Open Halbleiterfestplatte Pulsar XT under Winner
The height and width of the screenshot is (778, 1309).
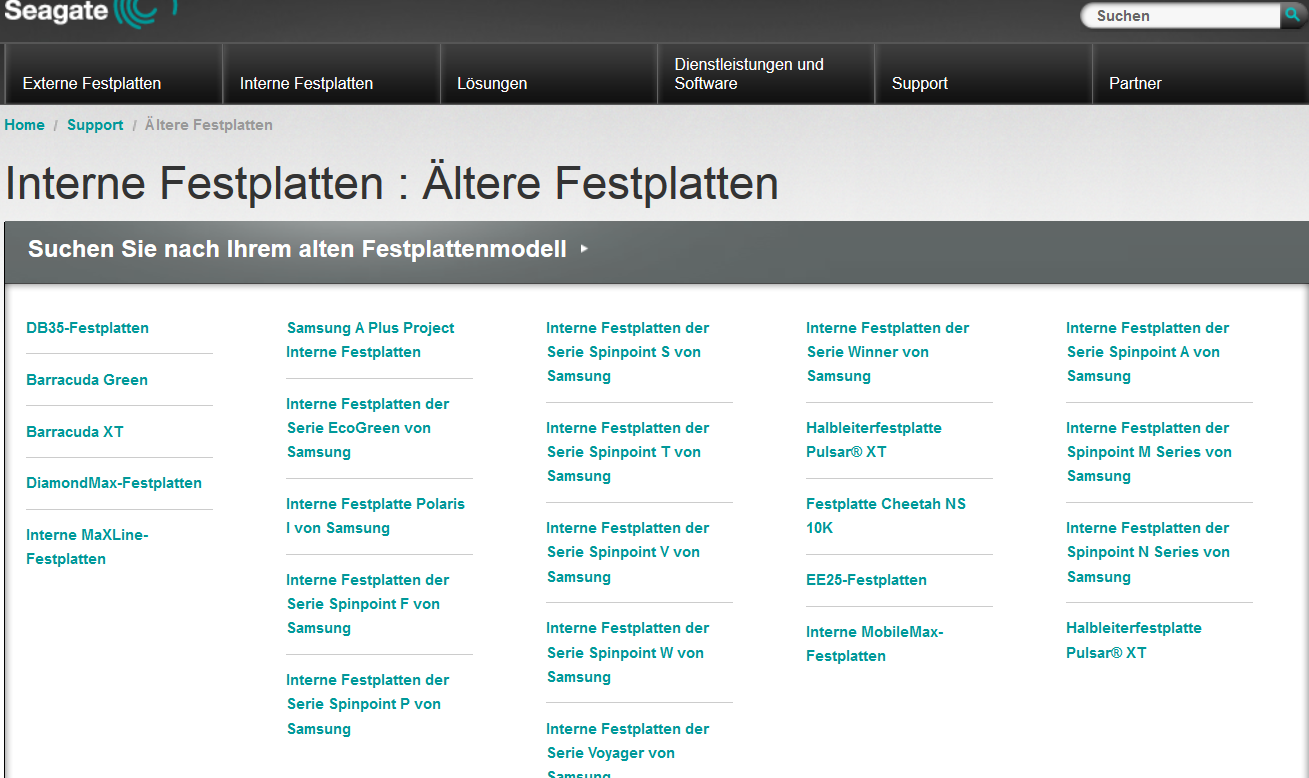[874, 440]
